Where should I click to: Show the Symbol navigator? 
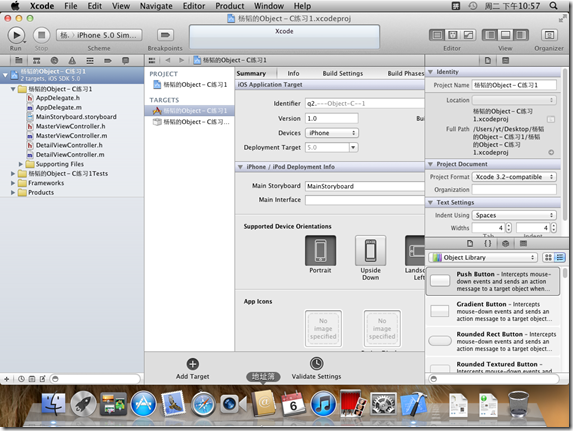pyautogui.click(x=37, y=60)
